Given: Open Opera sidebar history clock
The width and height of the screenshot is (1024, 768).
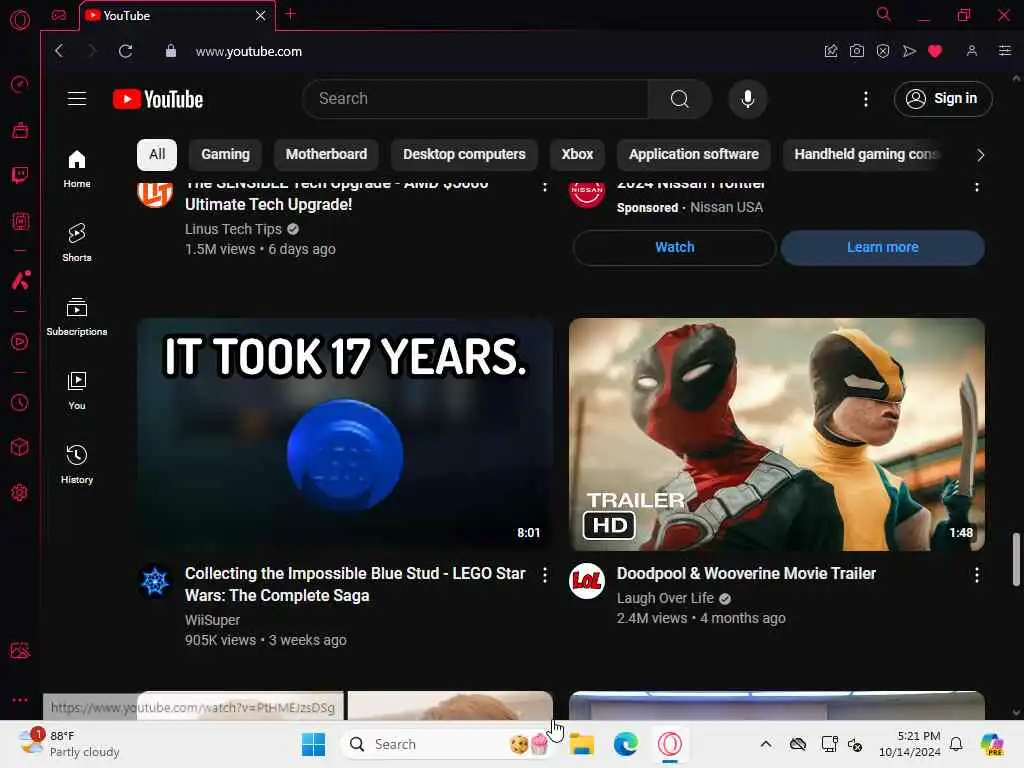Looking at the screenshot, I should coord(20,402).
